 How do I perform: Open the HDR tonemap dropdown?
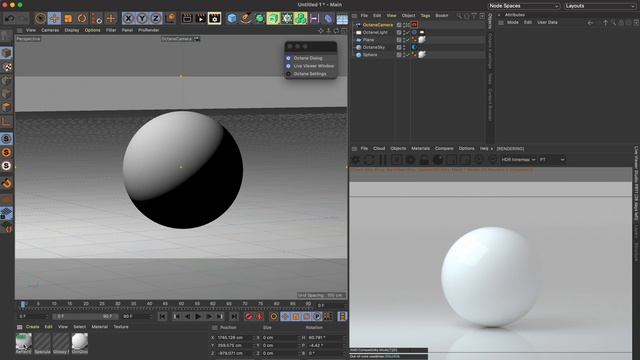[x=518, y=160]
